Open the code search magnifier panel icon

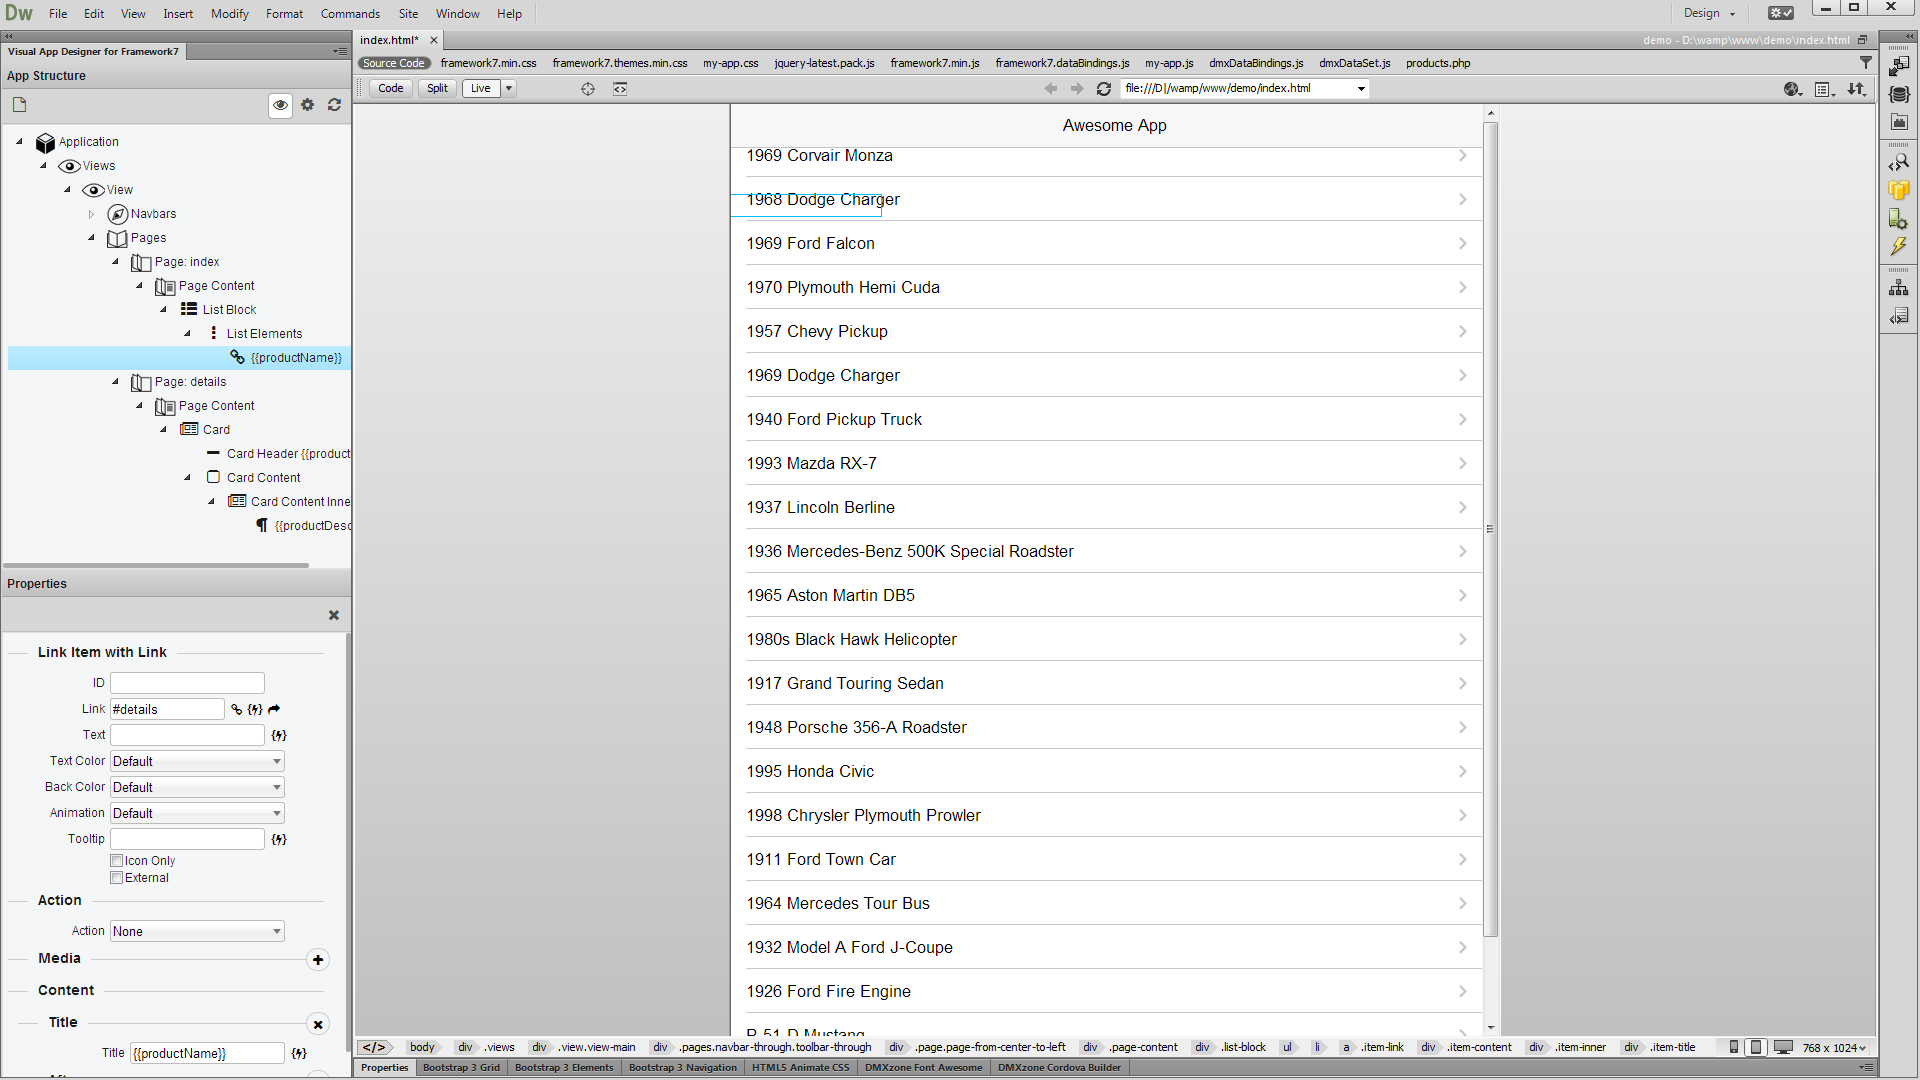tap(1899, 162)
